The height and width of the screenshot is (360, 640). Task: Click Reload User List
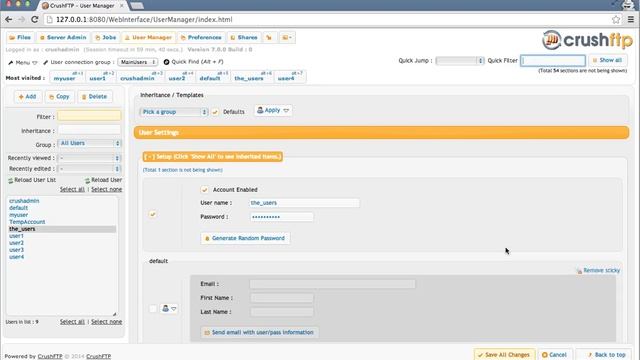pyautogui.click(x=32, y=180)
